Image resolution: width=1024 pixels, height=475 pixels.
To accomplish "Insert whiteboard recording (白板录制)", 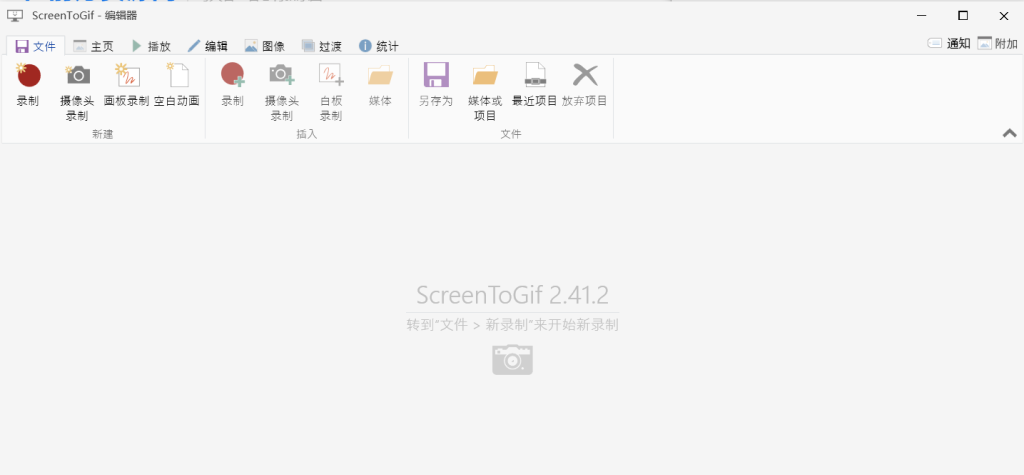I will [331, 92].
